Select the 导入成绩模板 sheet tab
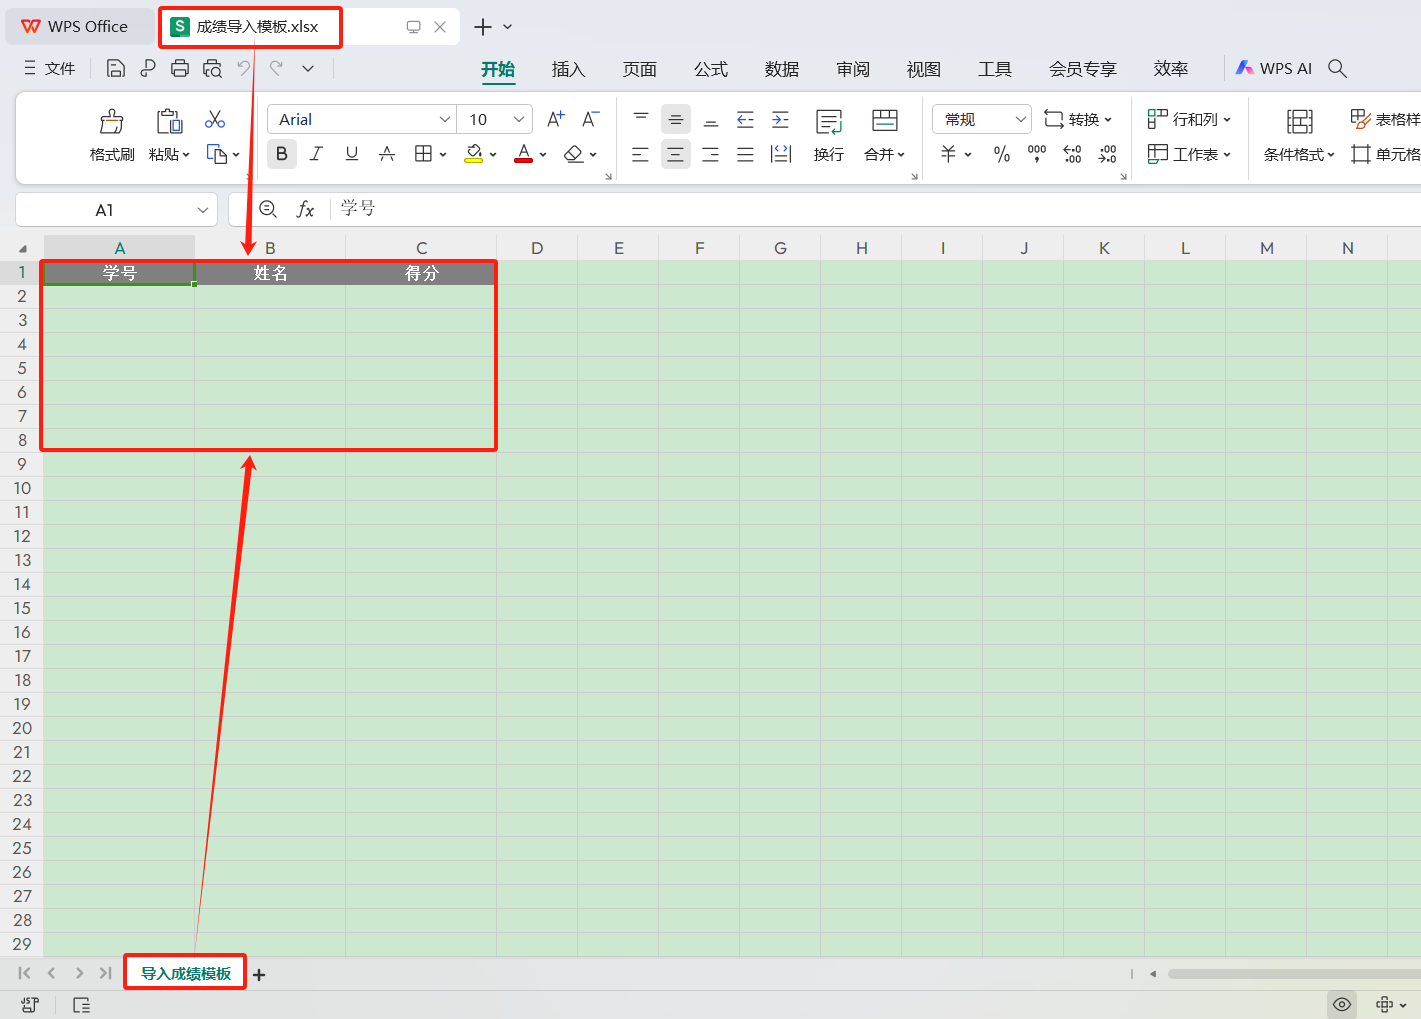The height and width of the screenshot is (1019, 1421). coord(185,973)
